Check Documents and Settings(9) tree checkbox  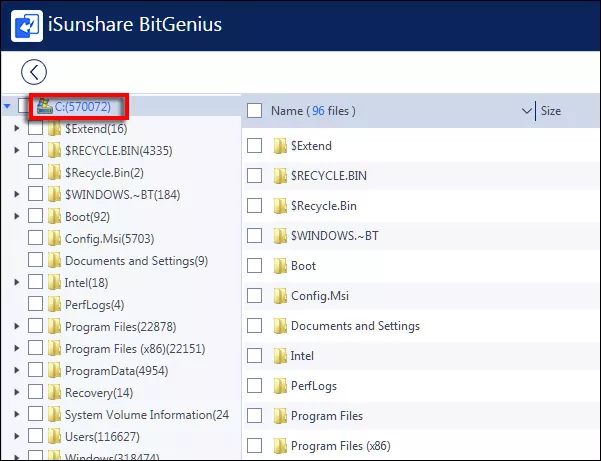(35, 260)
